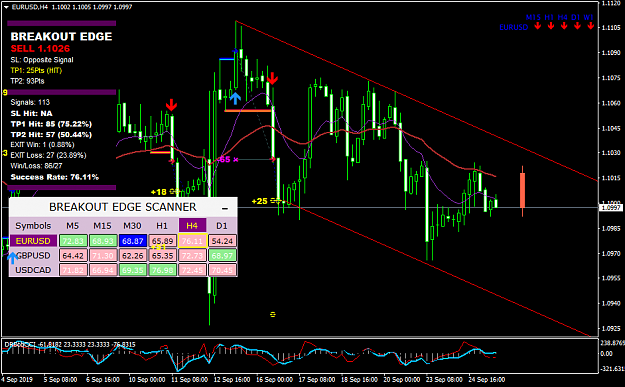Click the 12 Sep 16:00 time axis label

[232, 379]
